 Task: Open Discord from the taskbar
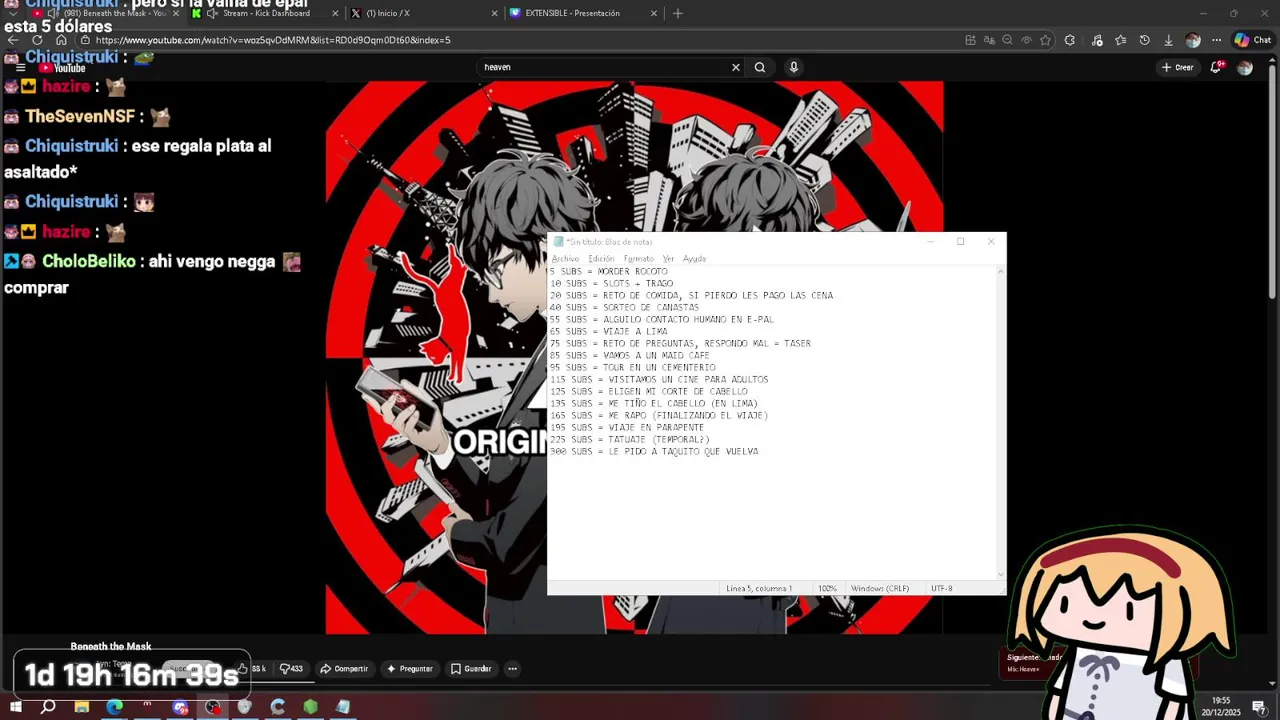pyautogui.click(x=180, y=707)
